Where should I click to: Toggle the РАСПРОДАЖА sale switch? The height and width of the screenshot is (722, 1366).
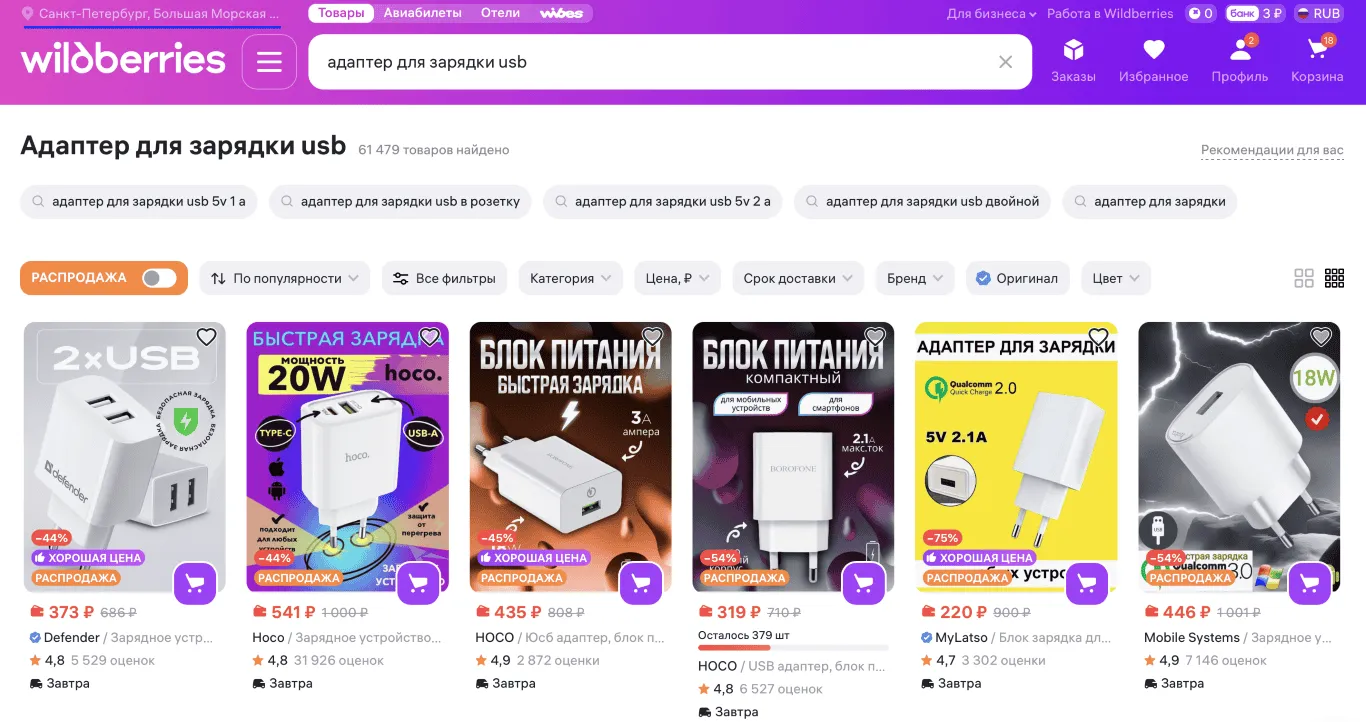click(159, 278)
